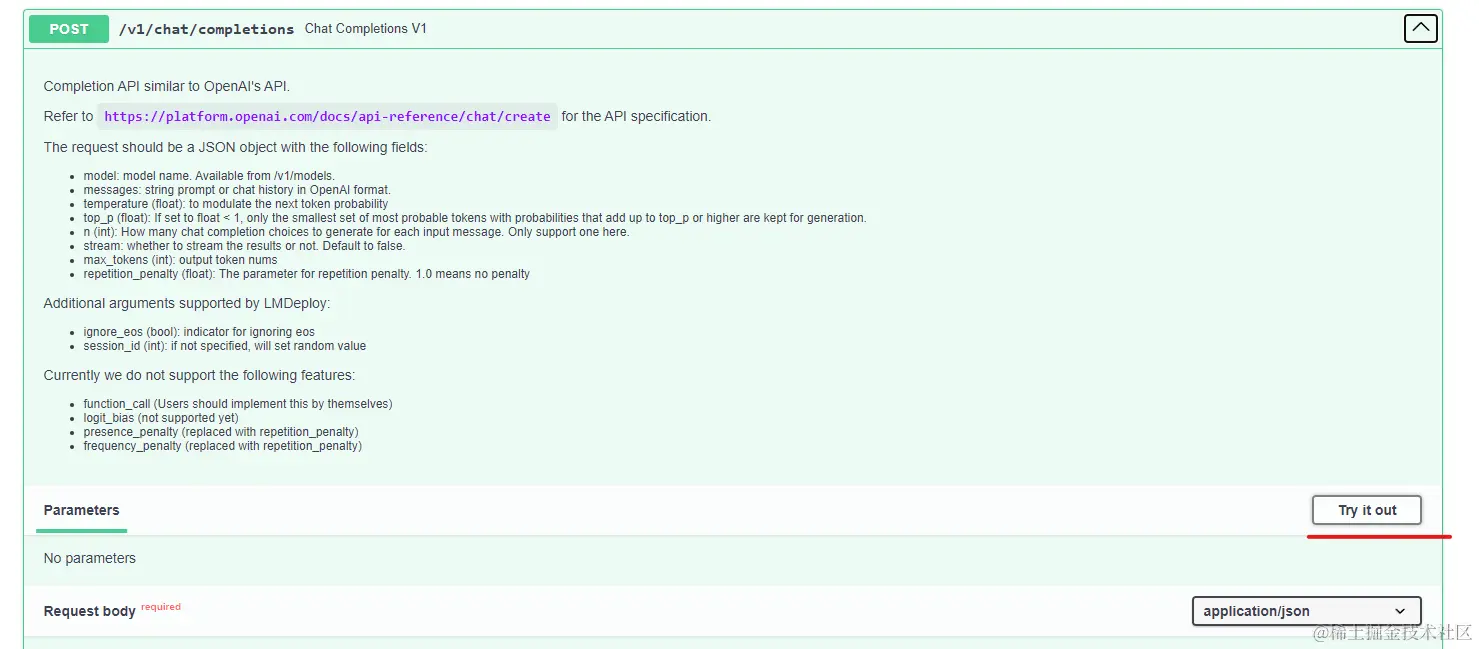The height and width of the screenshot is (649, 1479).
Task: Open the application/json content type dropdown
Action: pos(1305,611)
